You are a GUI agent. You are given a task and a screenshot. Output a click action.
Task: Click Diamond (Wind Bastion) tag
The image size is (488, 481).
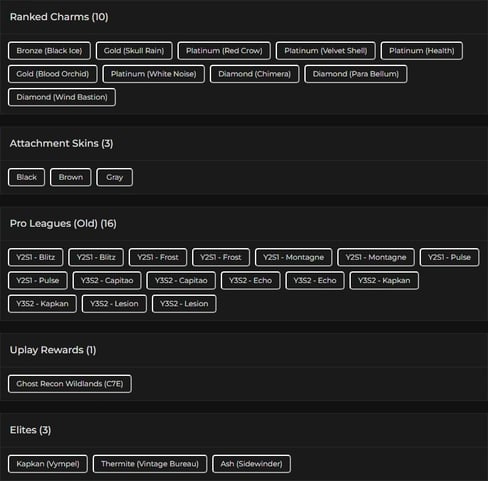[x=62, y=97]
